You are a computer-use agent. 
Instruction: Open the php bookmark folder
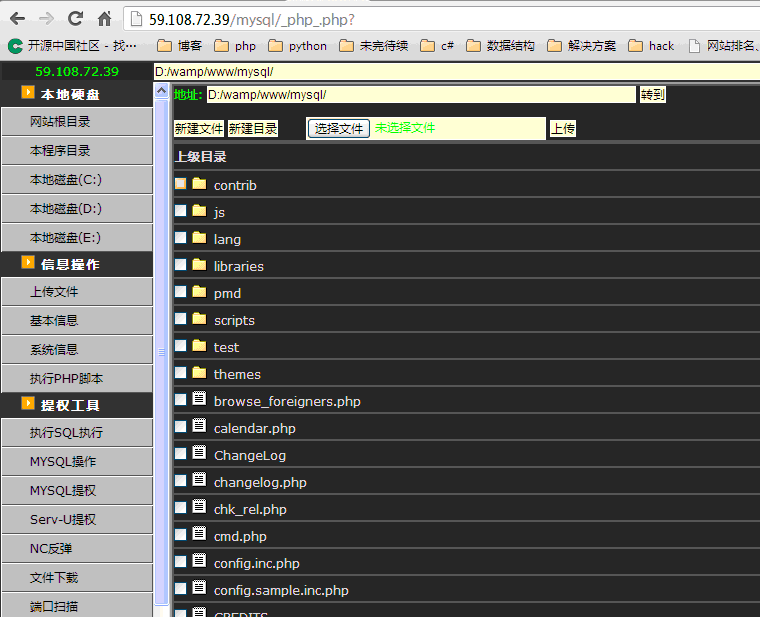point(235,46)
